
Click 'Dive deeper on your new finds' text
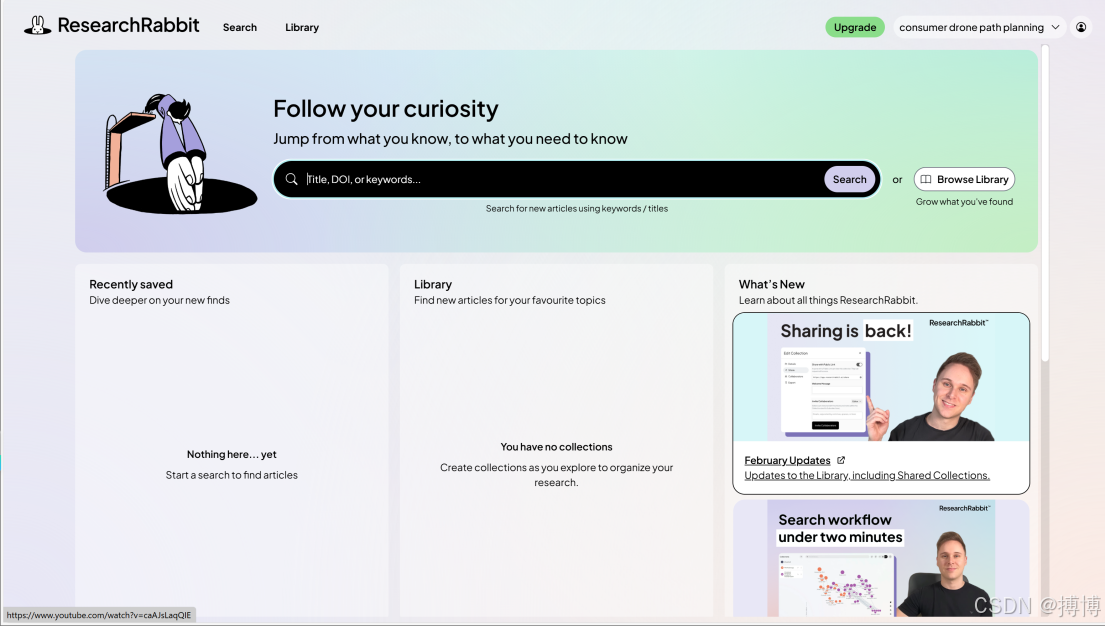[159, 300]
